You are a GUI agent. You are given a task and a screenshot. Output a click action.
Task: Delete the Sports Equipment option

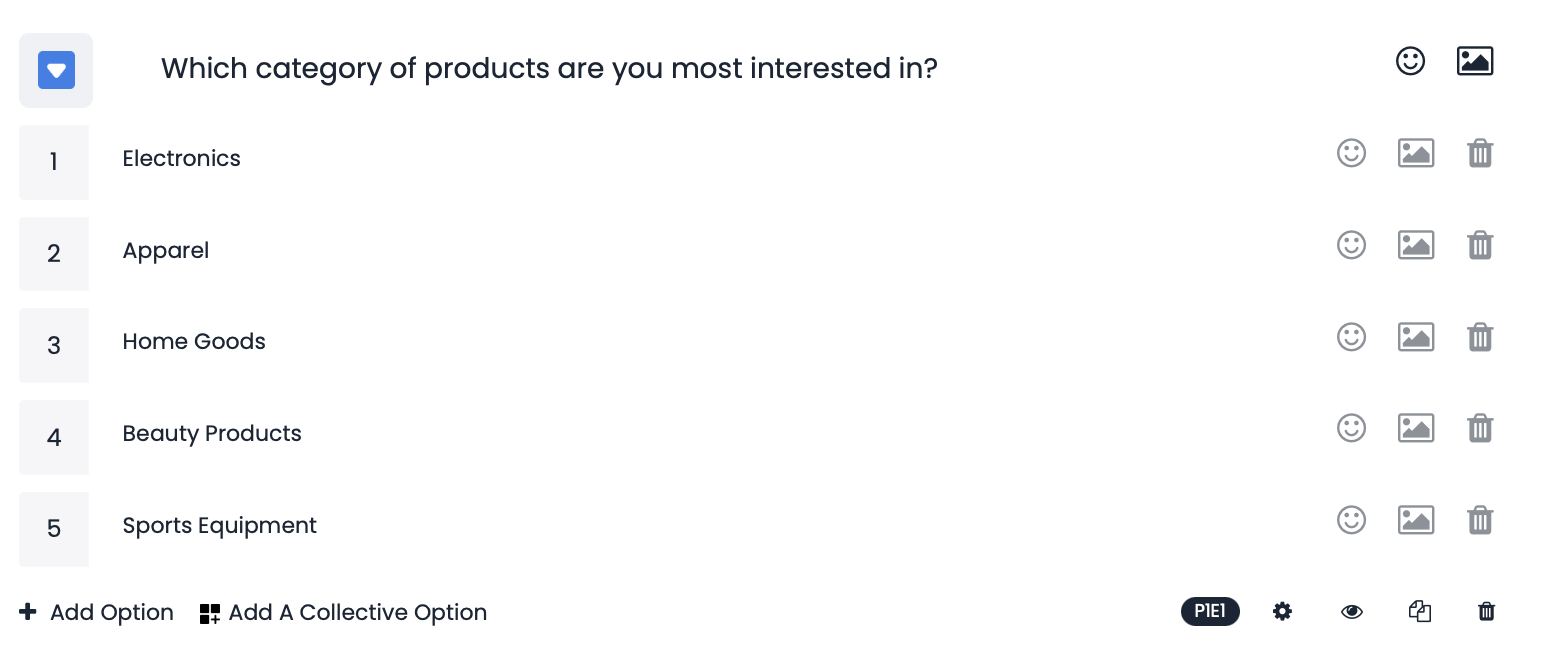click(x=1480, y=520)
